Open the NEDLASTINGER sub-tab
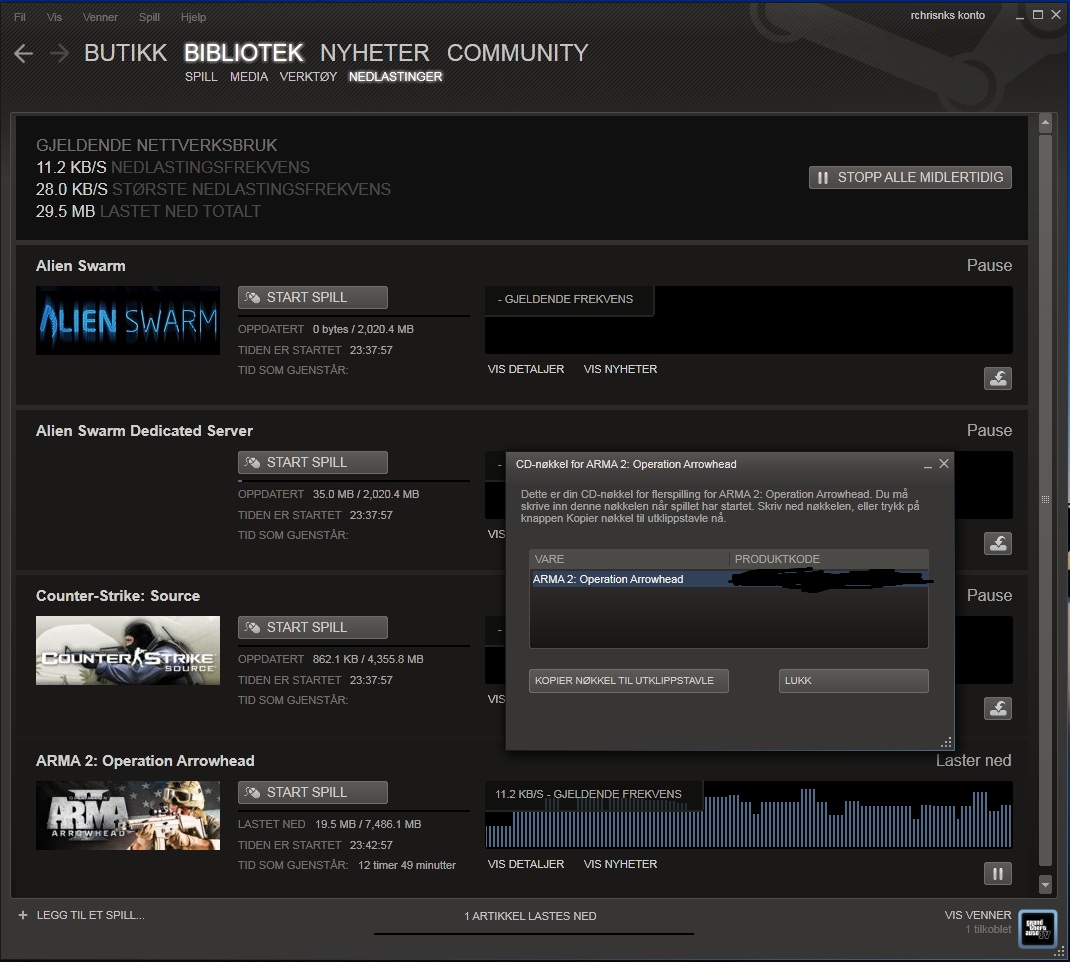 tap(395, 76)
